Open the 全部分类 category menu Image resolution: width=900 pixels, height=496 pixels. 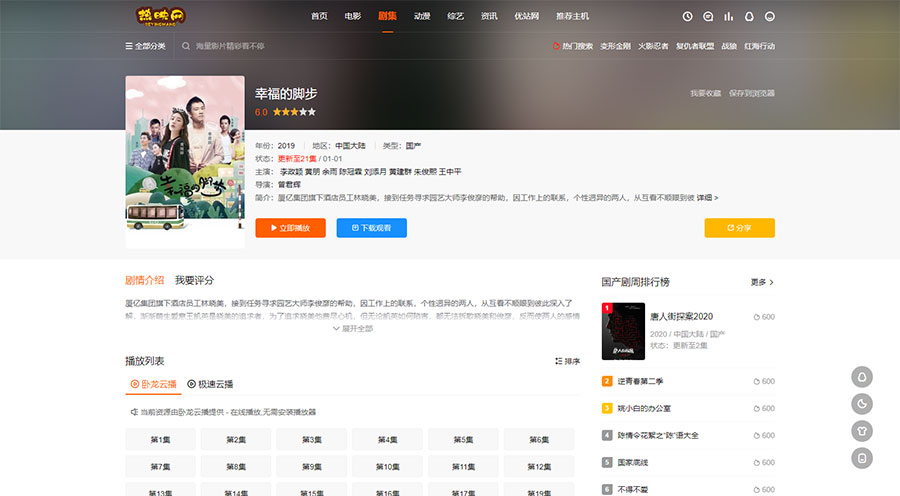point(145,46)
